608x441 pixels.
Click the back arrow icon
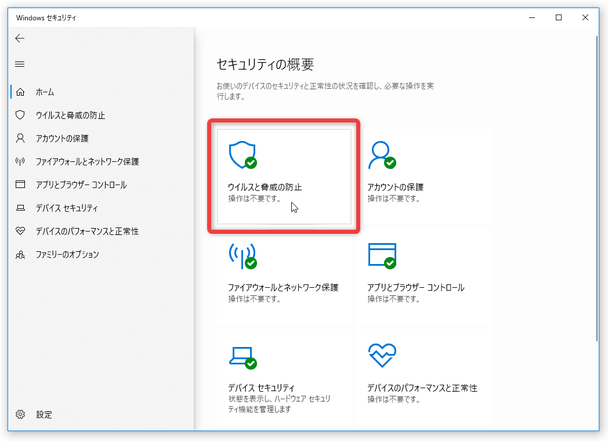pos(20,38)
